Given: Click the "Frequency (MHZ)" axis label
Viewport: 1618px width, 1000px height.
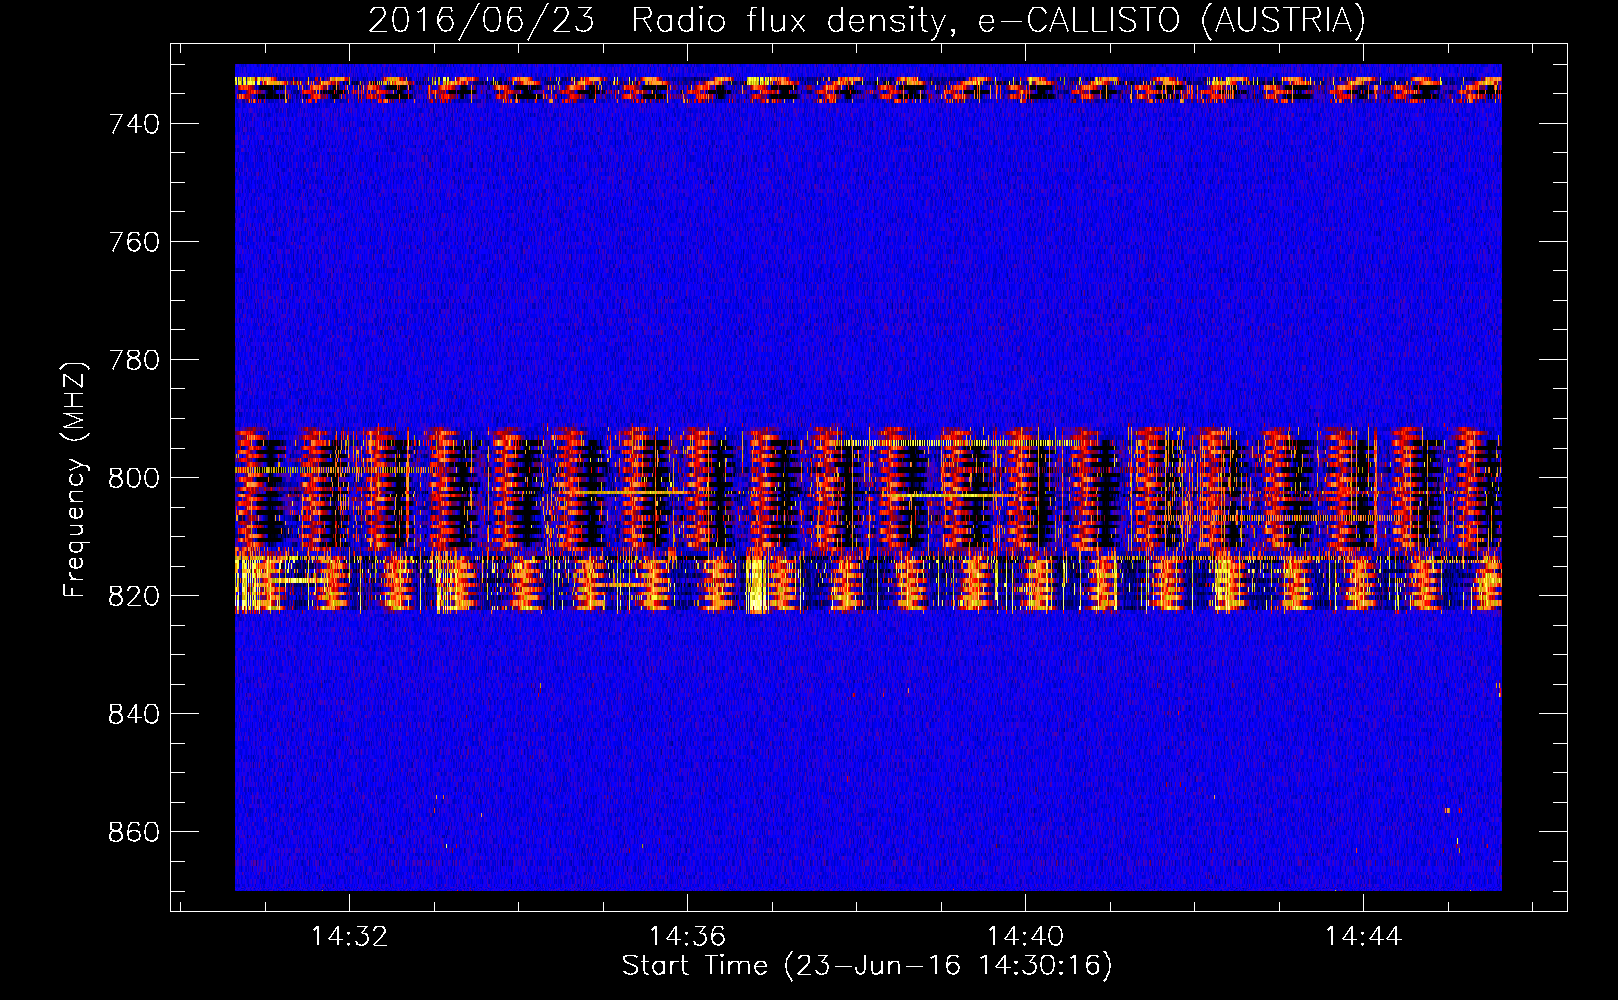Looking at the screenshot, I should (75, 479).
